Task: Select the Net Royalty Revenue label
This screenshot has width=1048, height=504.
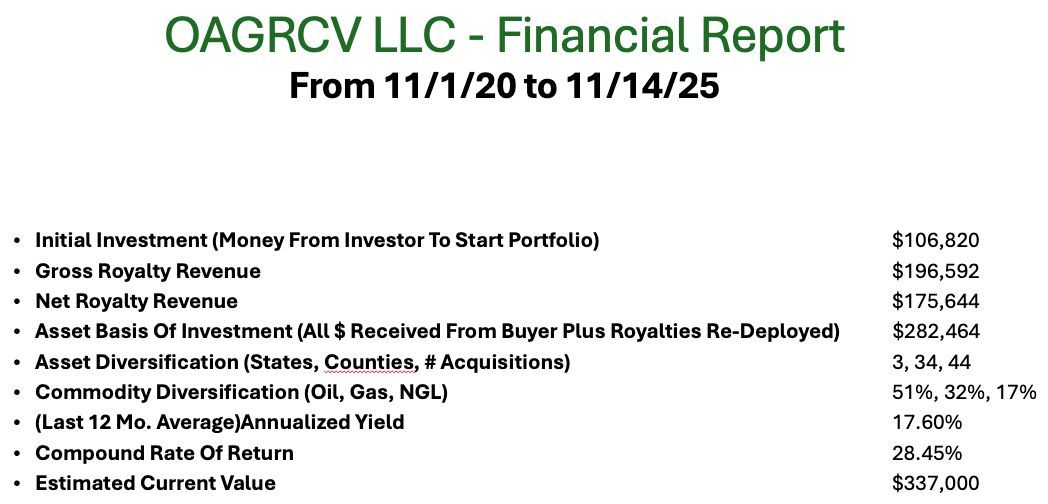Action: (136, 301)
